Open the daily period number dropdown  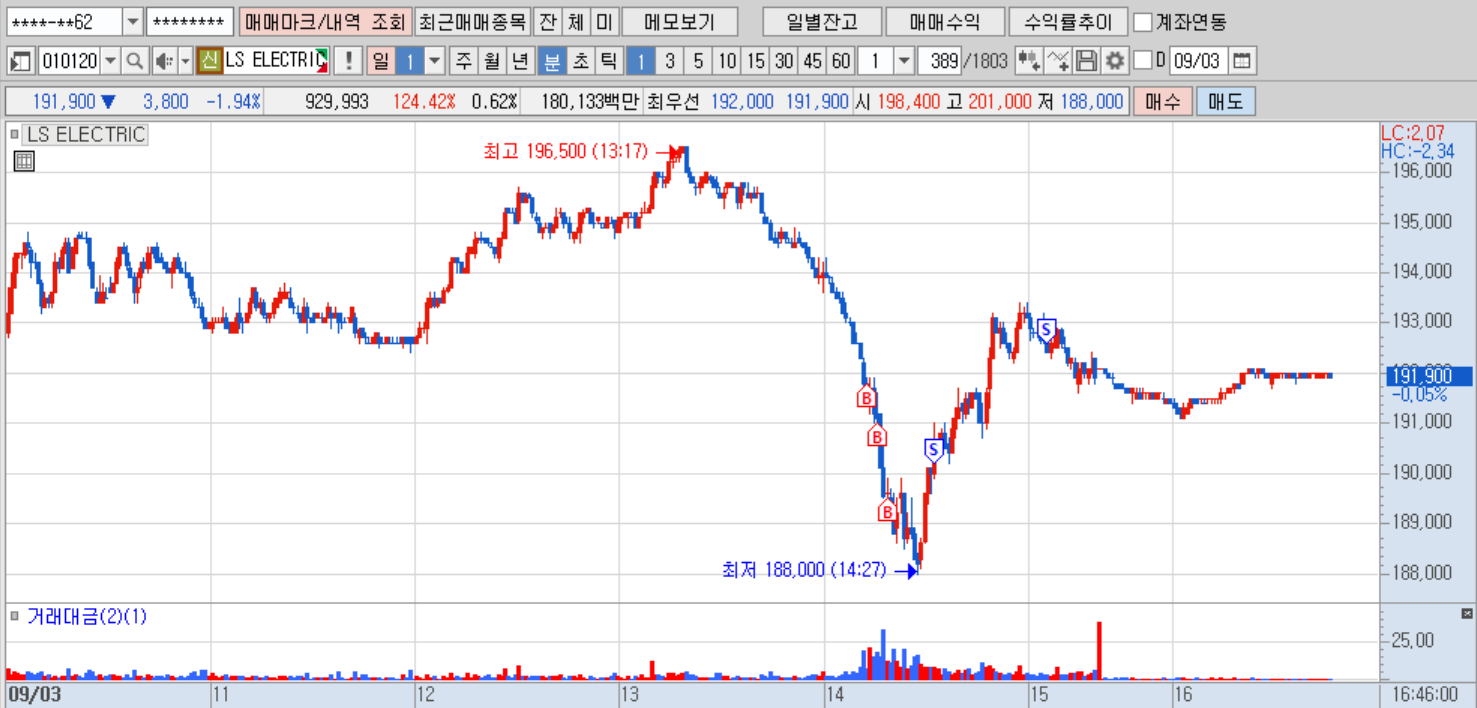point(434,61)
